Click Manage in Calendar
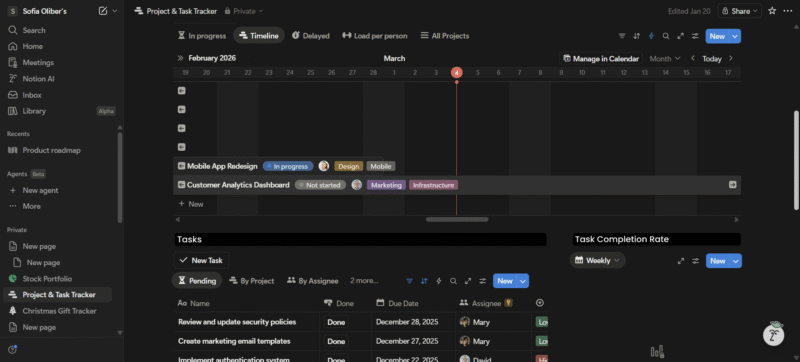 pyautogui.click(x=601, y=59)
